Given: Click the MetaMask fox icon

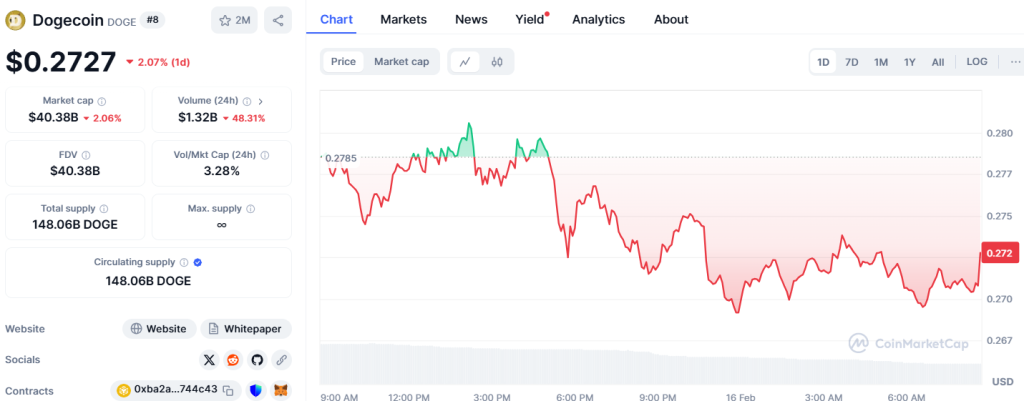Looking at the screenshot, I should click(x=281, y=391).
